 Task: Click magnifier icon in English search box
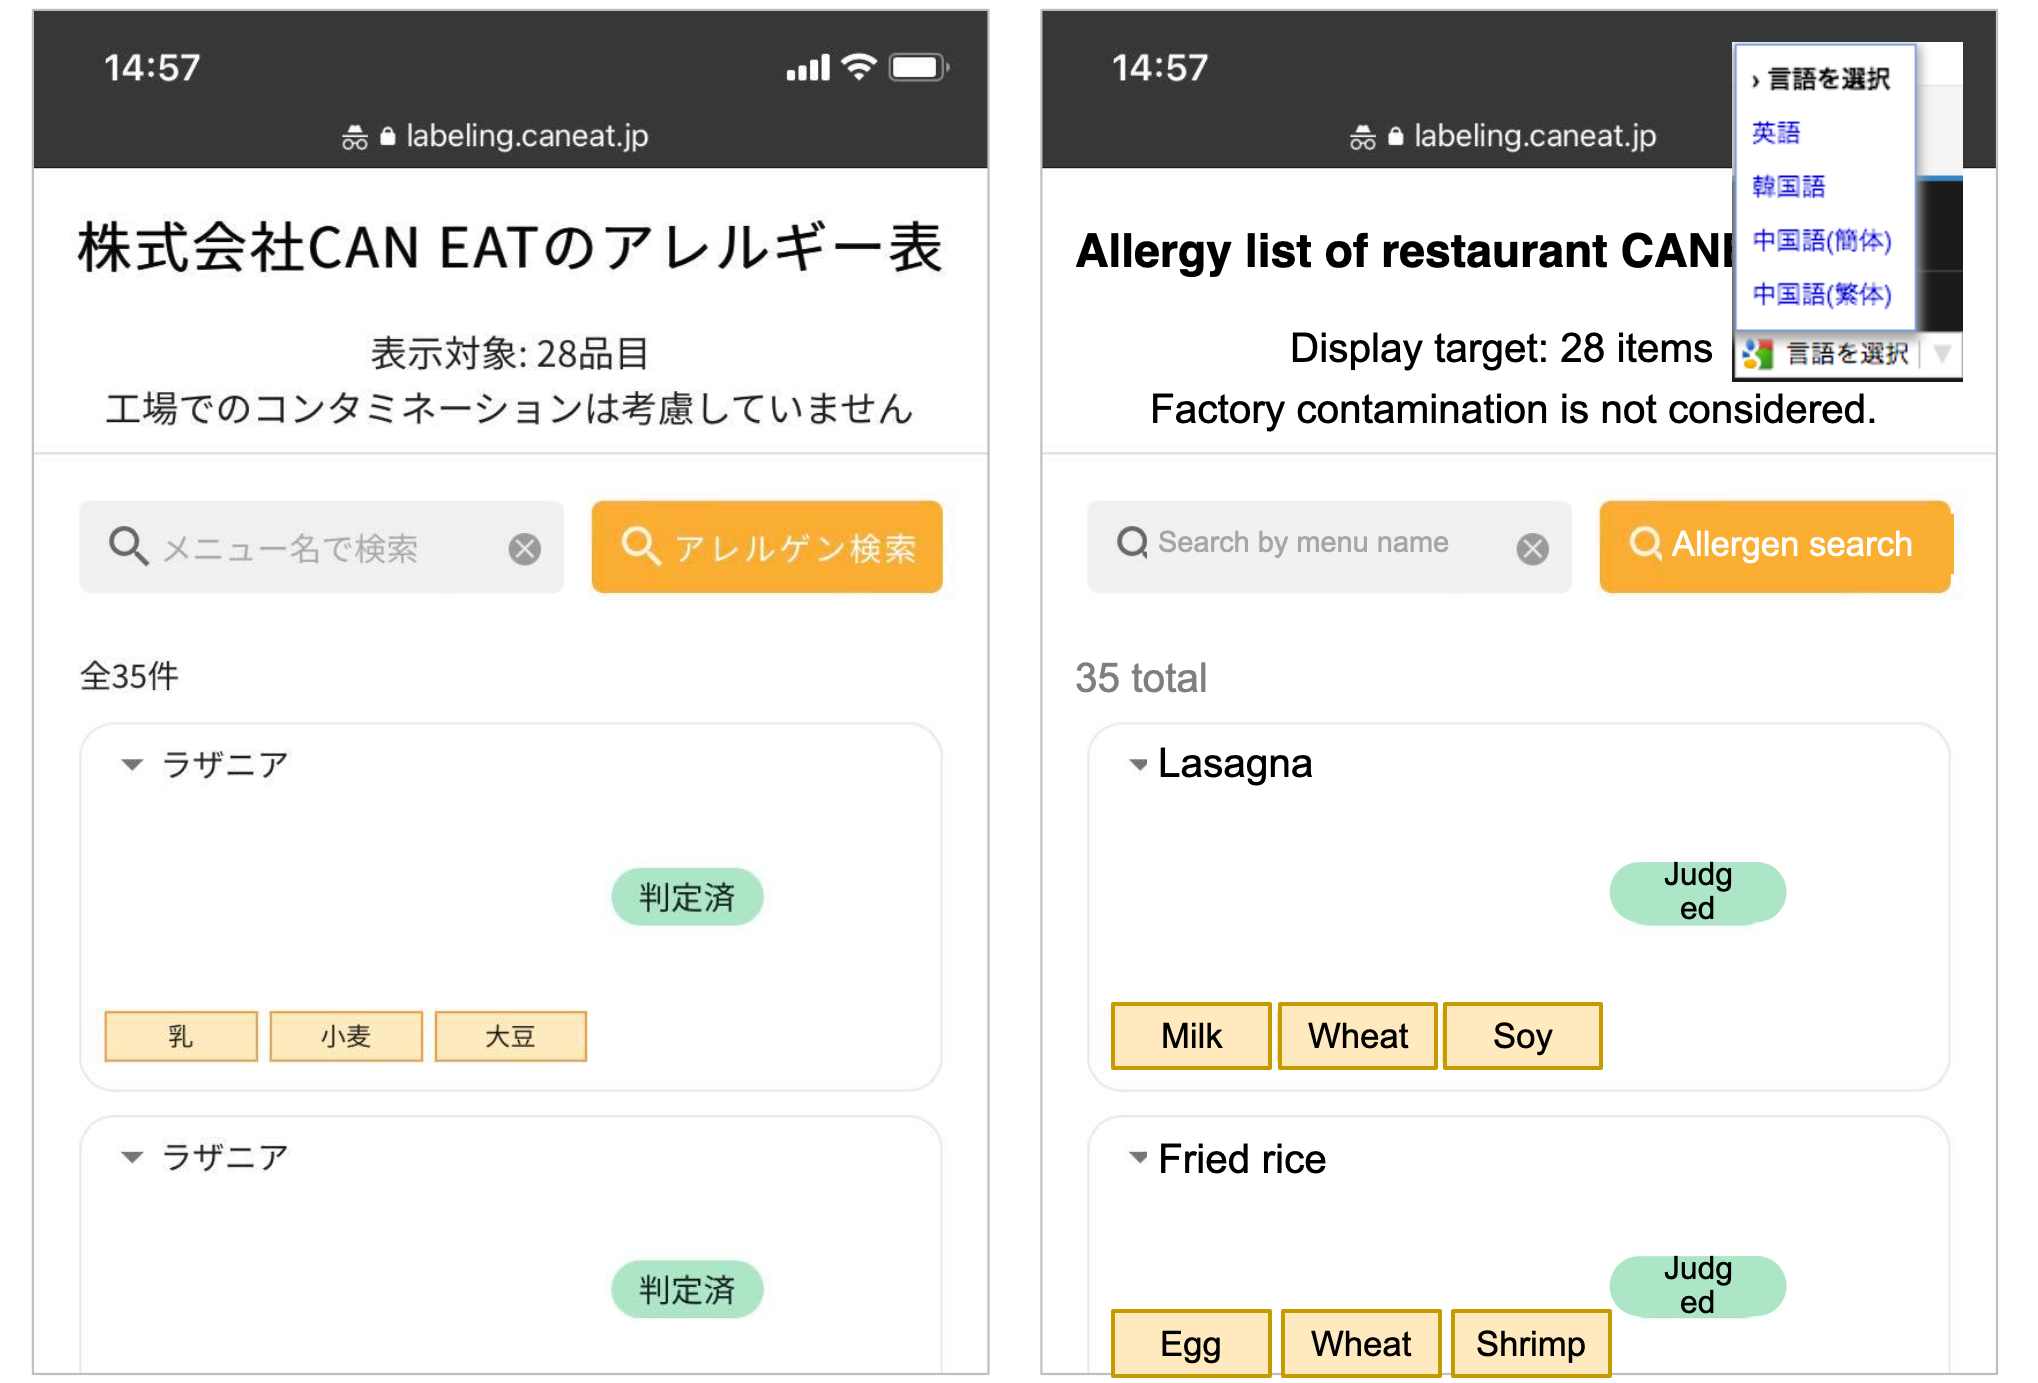coord(1132,542)
